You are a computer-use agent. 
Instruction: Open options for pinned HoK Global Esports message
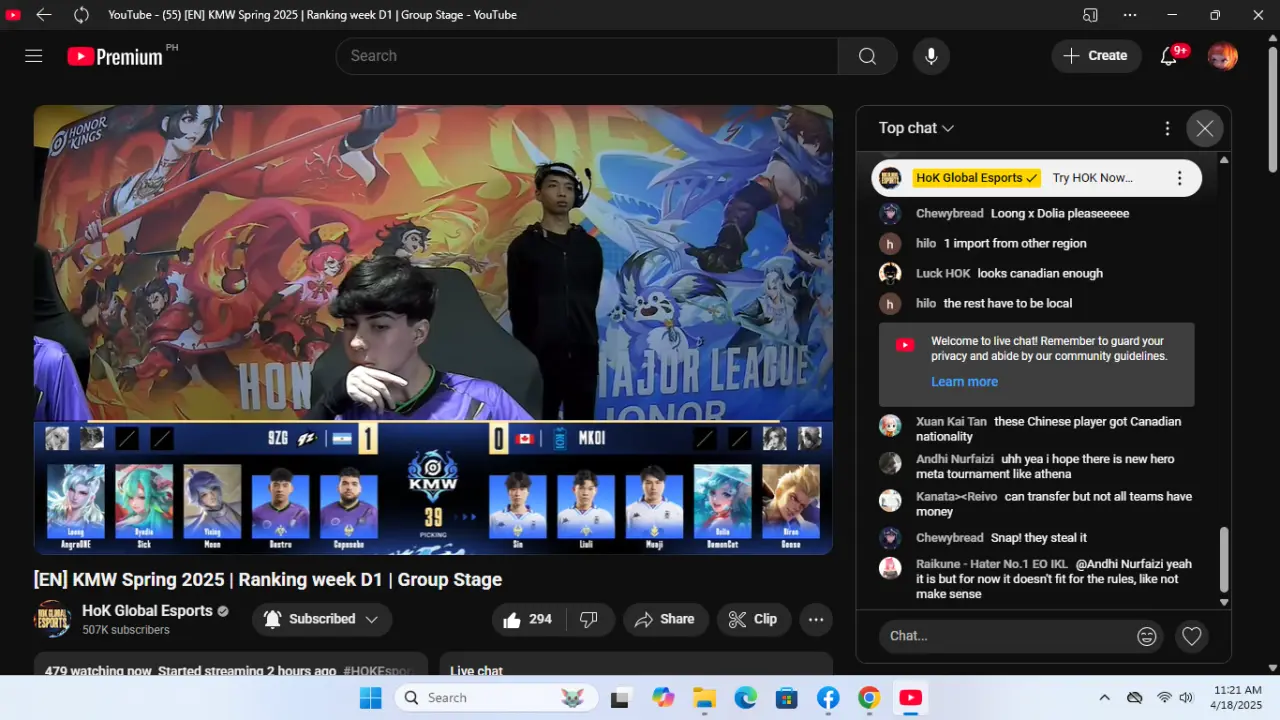(x=1179, y=178)
